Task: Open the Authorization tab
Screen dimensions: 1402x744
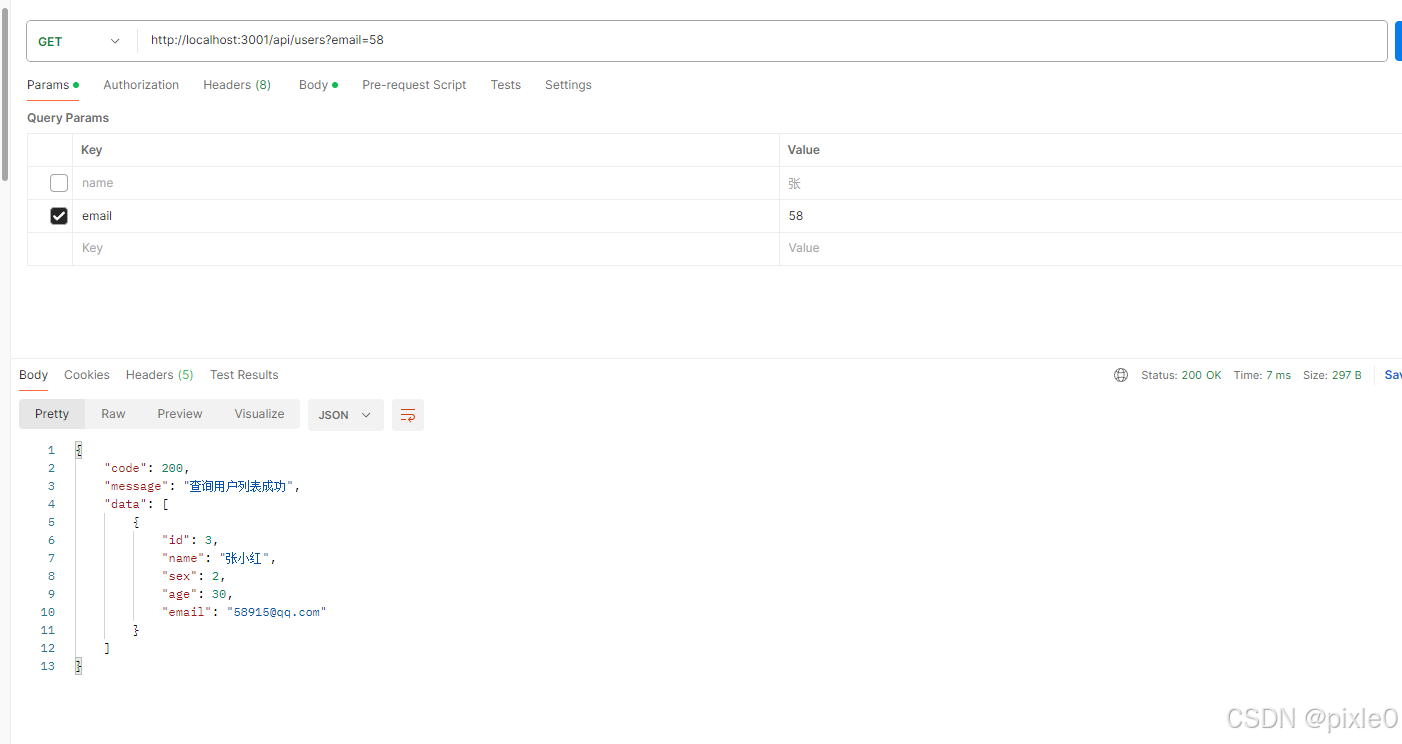Action: click(x=141, y=85)
